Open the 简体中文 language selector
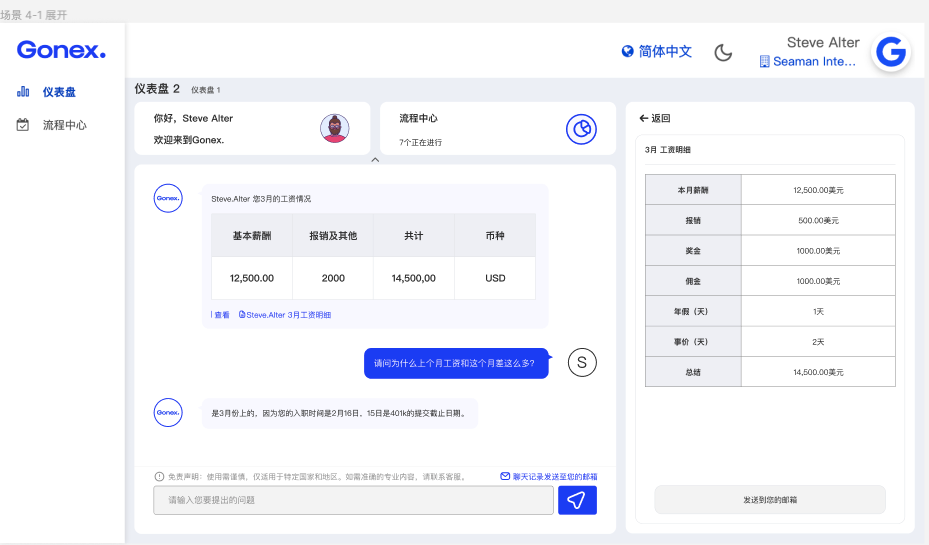 (x=665, y=52)
